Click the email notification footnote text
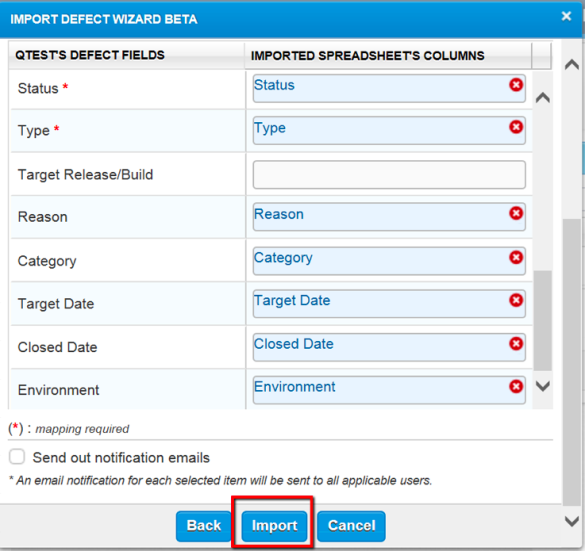This screenshot has width=585, height=551. coord(220,480)
